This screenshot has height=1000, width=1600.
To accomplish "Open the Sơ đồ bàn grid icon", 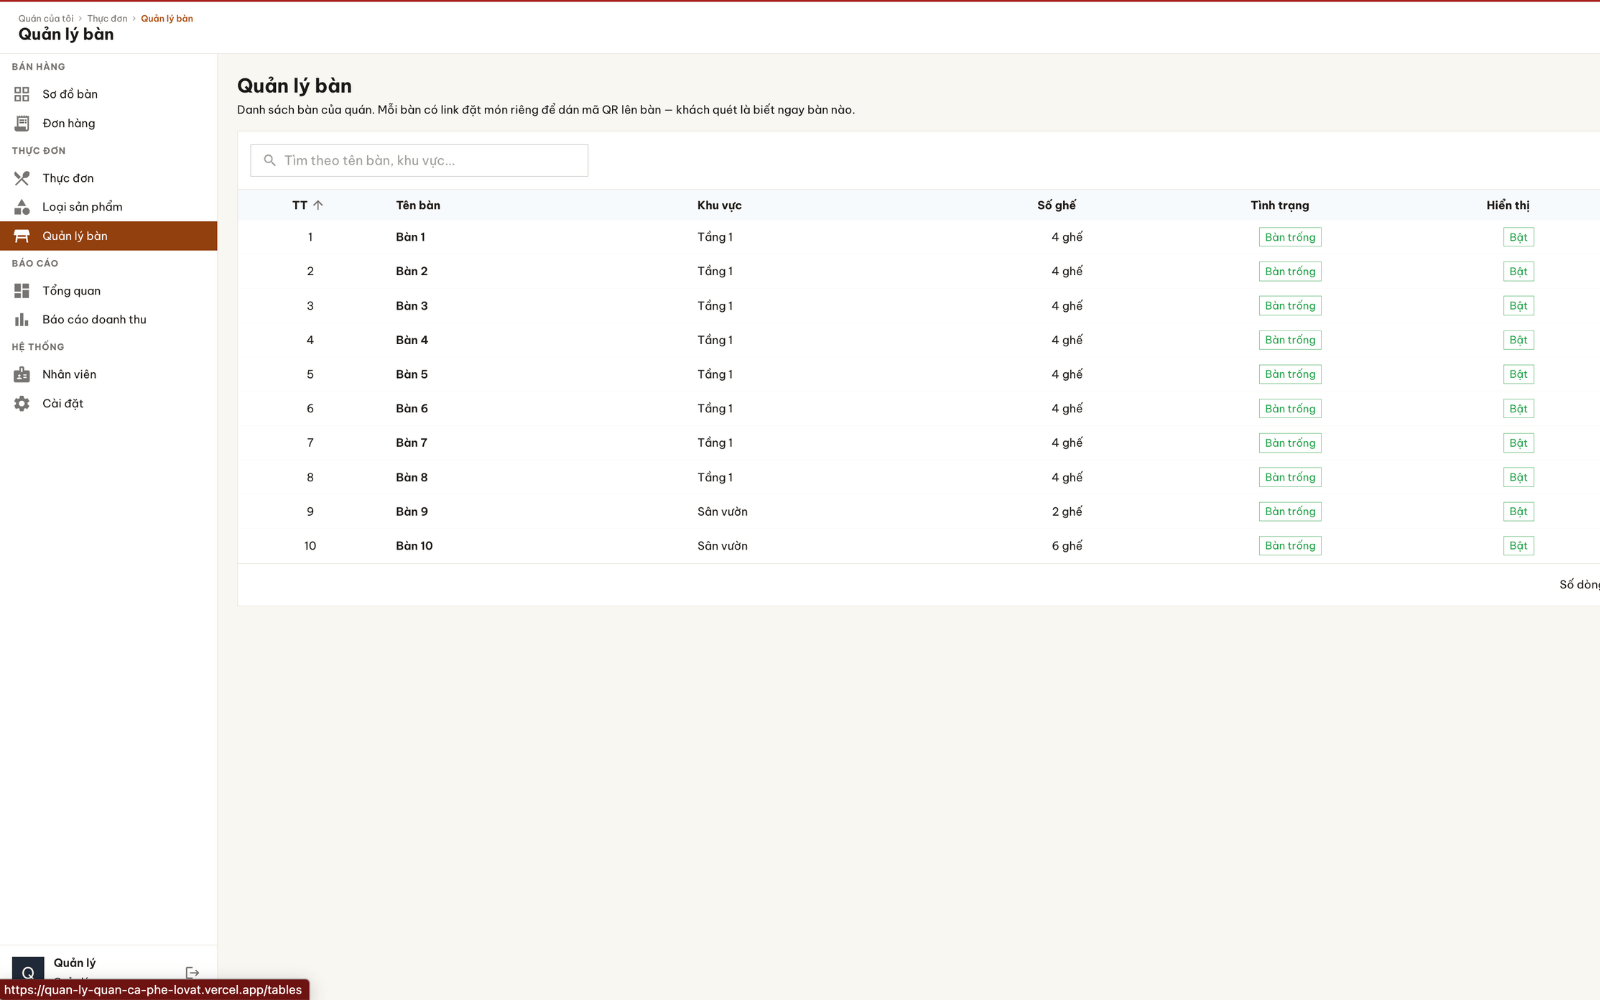I will (x=22, y=94).
